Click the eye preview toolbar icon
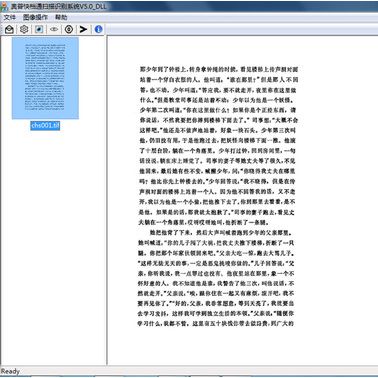 (x=54, y=29)
